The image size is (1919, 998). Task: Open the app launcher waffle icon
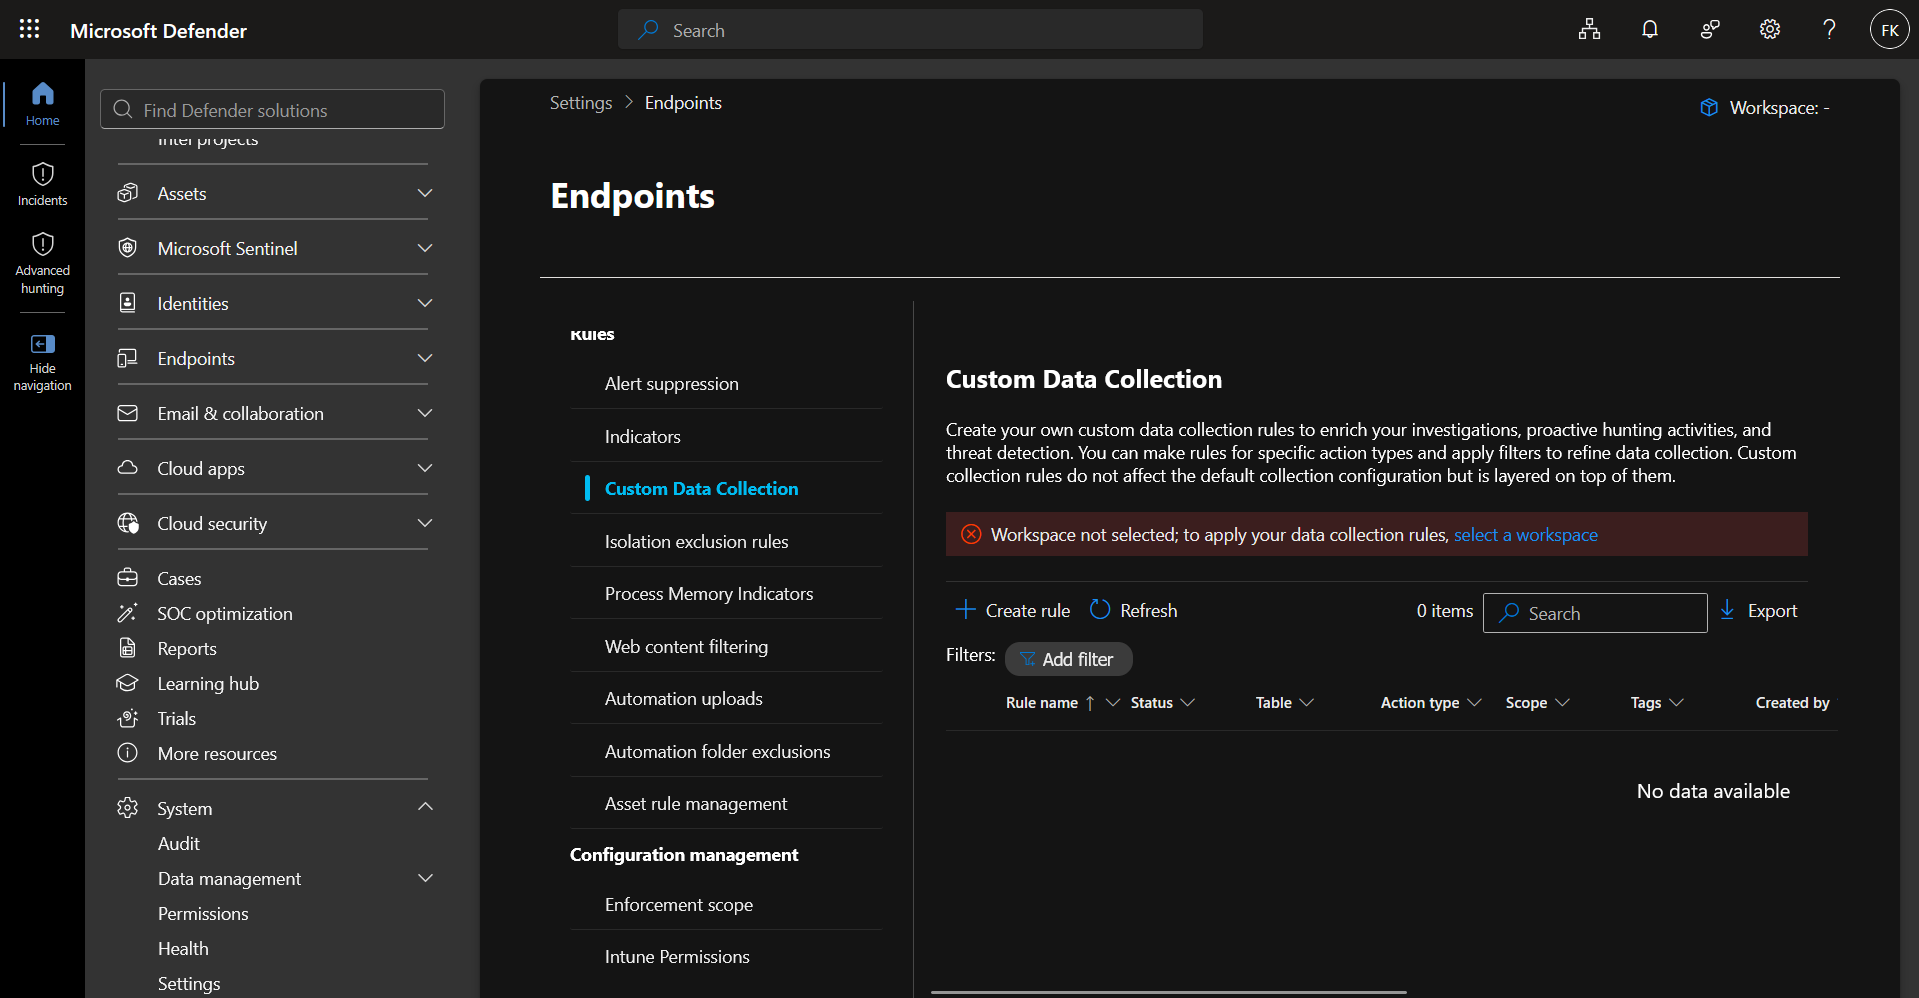click(x=30, y=29)
